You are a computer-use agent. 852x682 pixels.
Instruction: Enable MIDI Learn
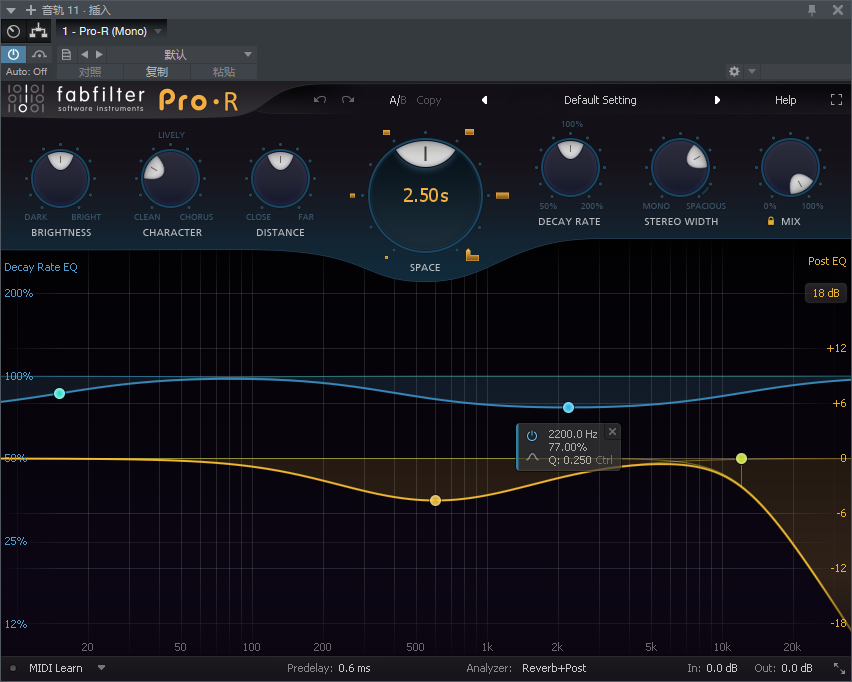(55, 668)
